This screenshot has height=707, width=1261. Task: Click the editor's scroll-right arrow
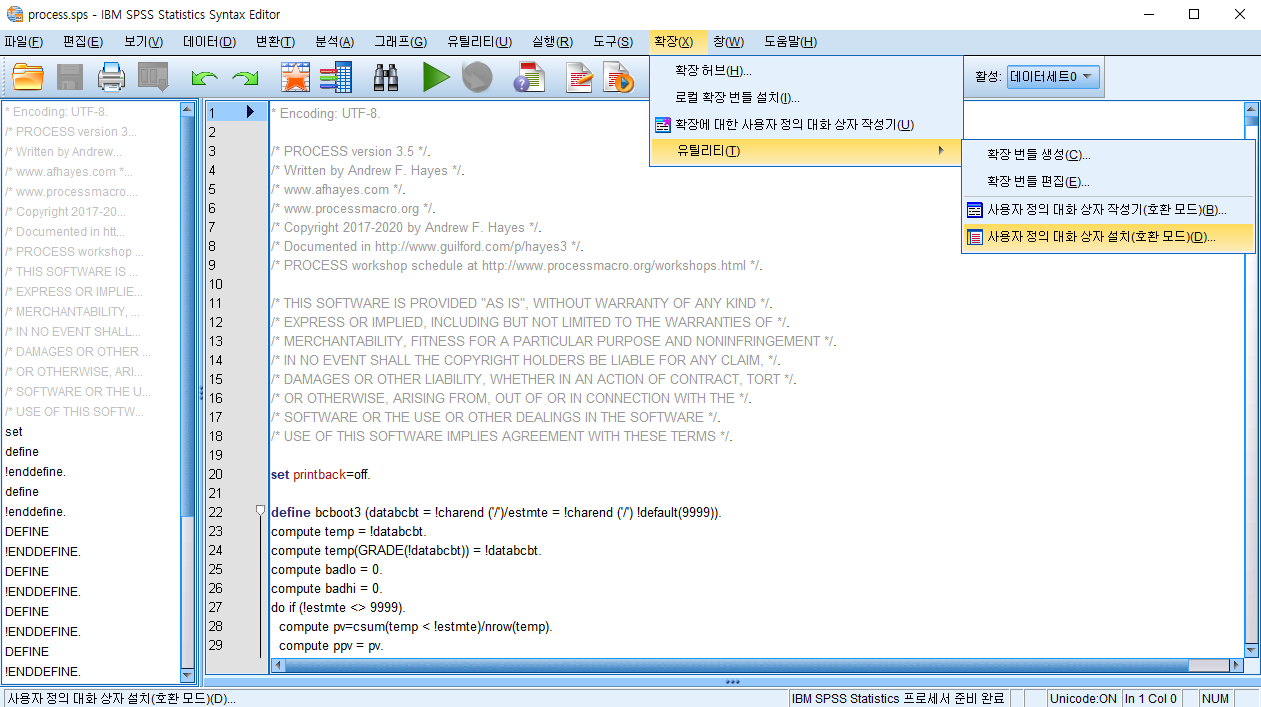pos(1235,665)
